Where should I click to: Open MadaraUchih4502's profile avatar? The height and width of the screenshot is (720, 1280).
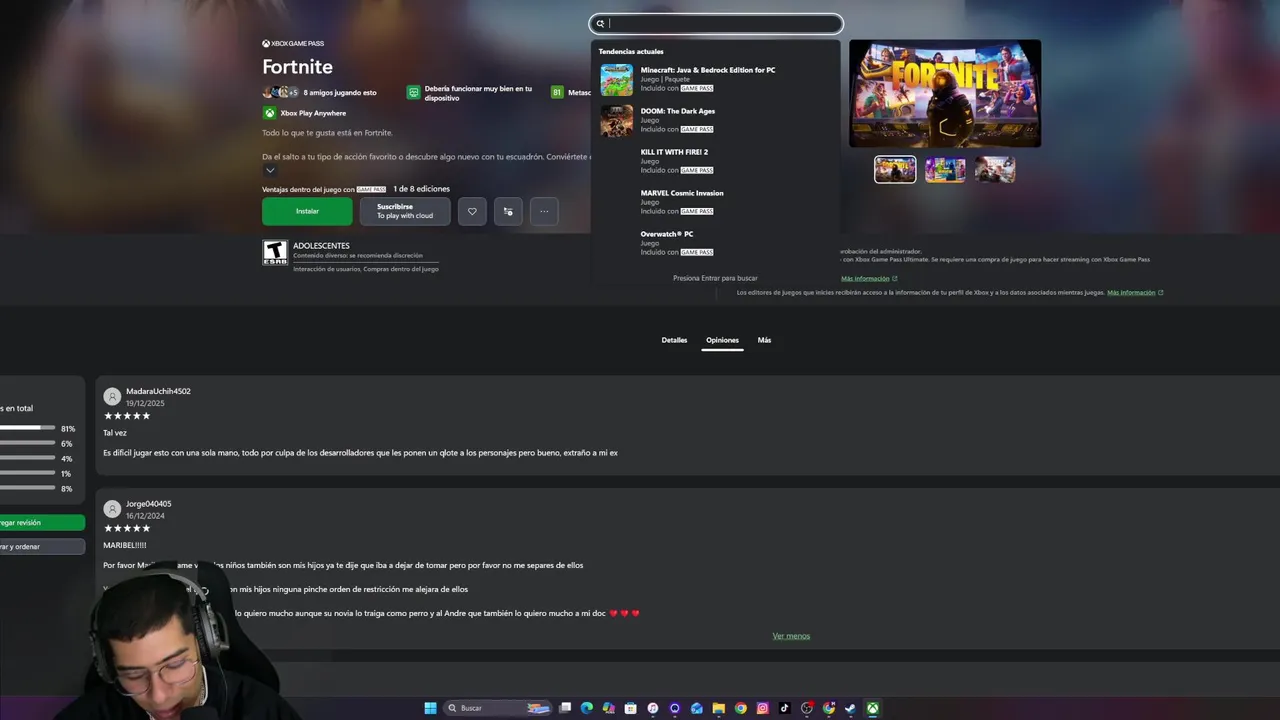[112, 397]
